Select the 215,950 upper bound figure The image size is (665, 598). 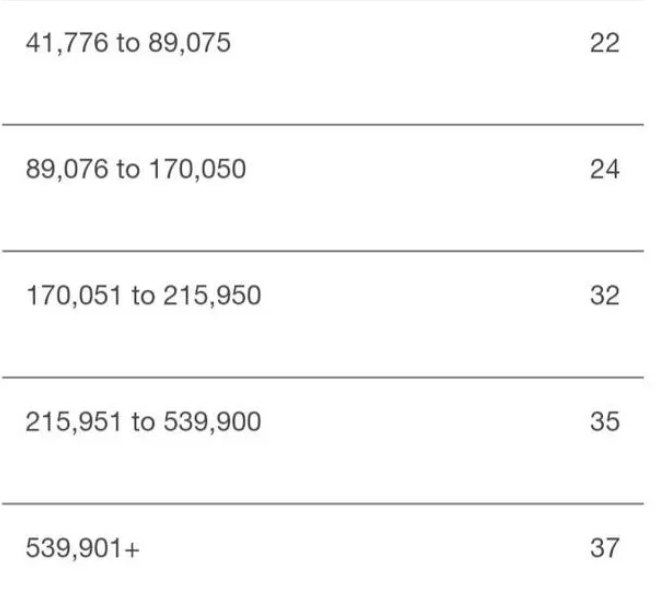coord(212,296)
